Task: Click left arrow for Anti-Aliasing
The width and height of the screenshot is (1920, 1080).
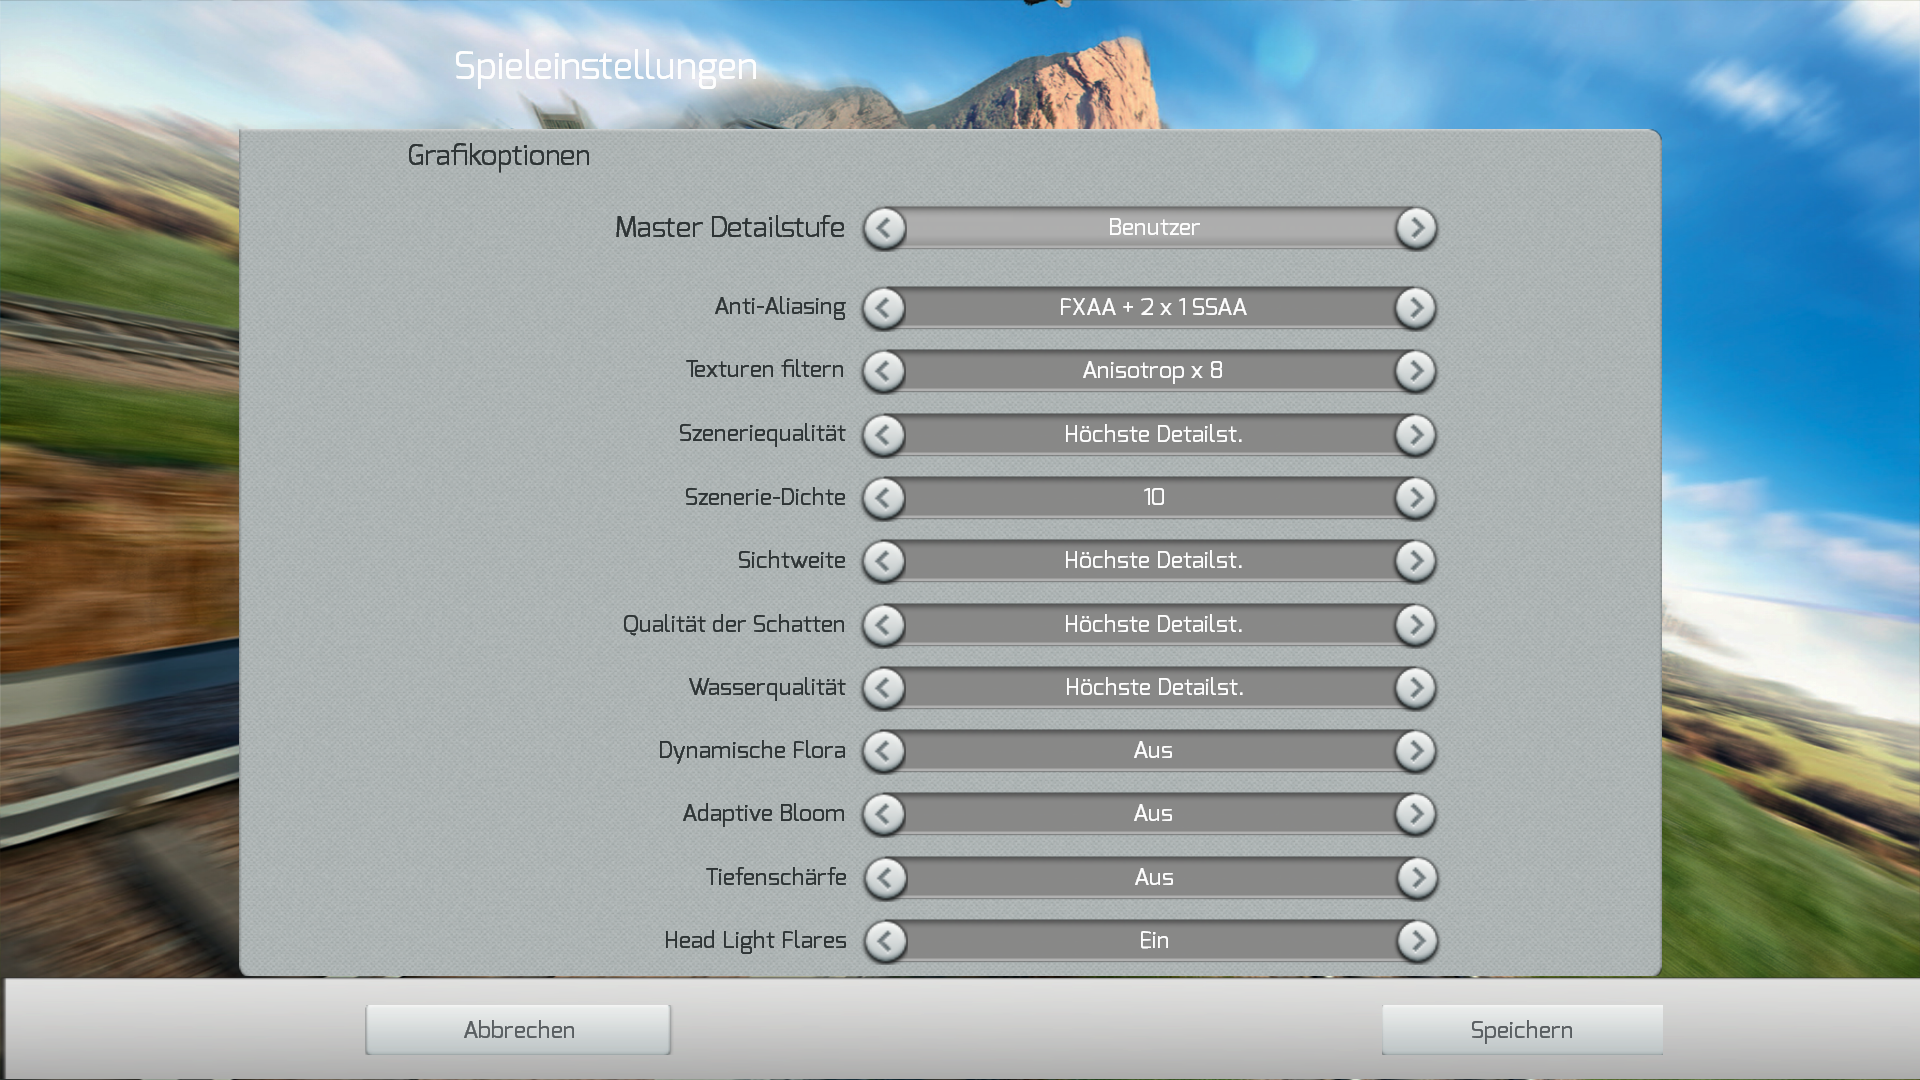Action: point(884,308)
